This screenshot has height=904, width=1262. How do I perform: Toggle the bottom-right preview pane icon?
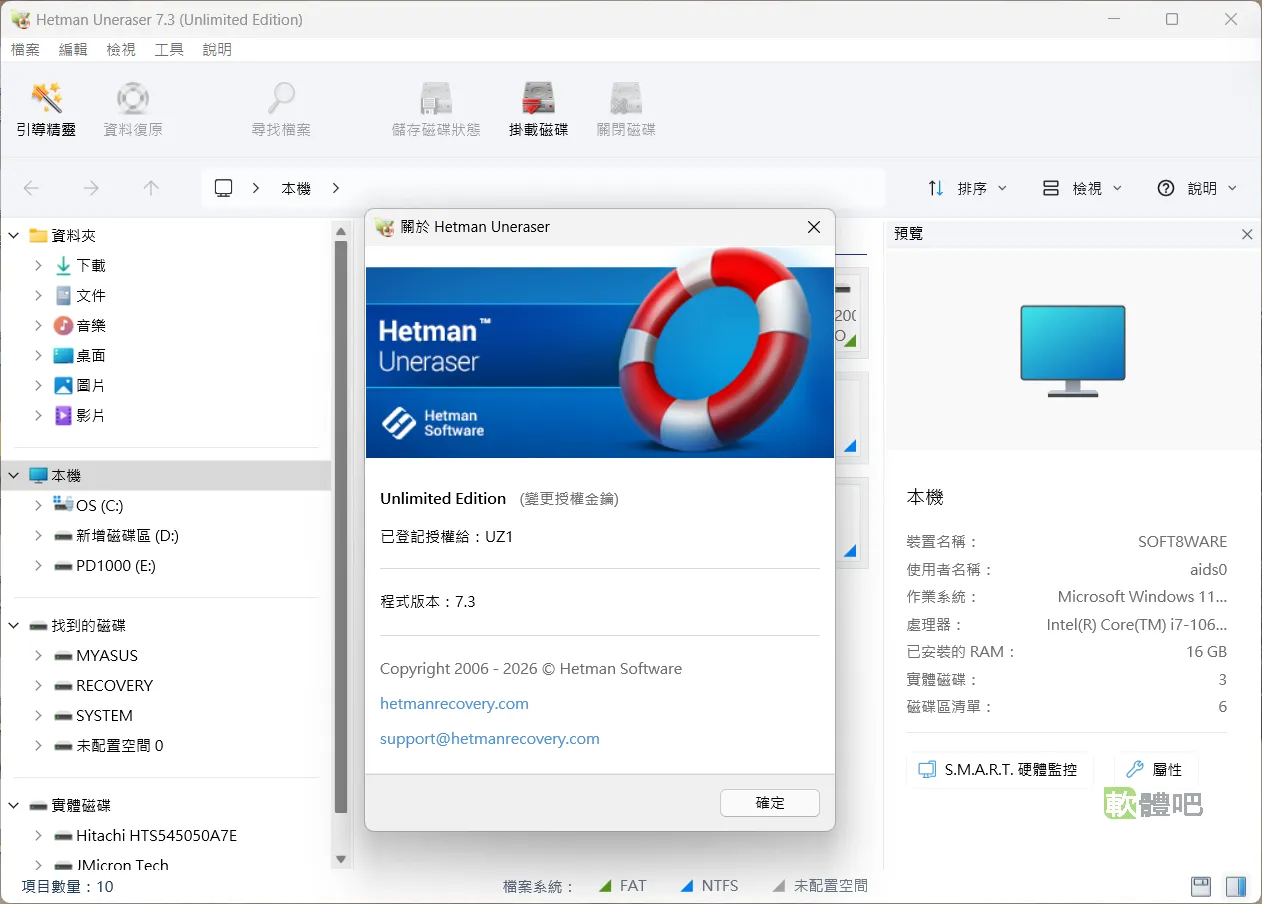point(1236,886)
